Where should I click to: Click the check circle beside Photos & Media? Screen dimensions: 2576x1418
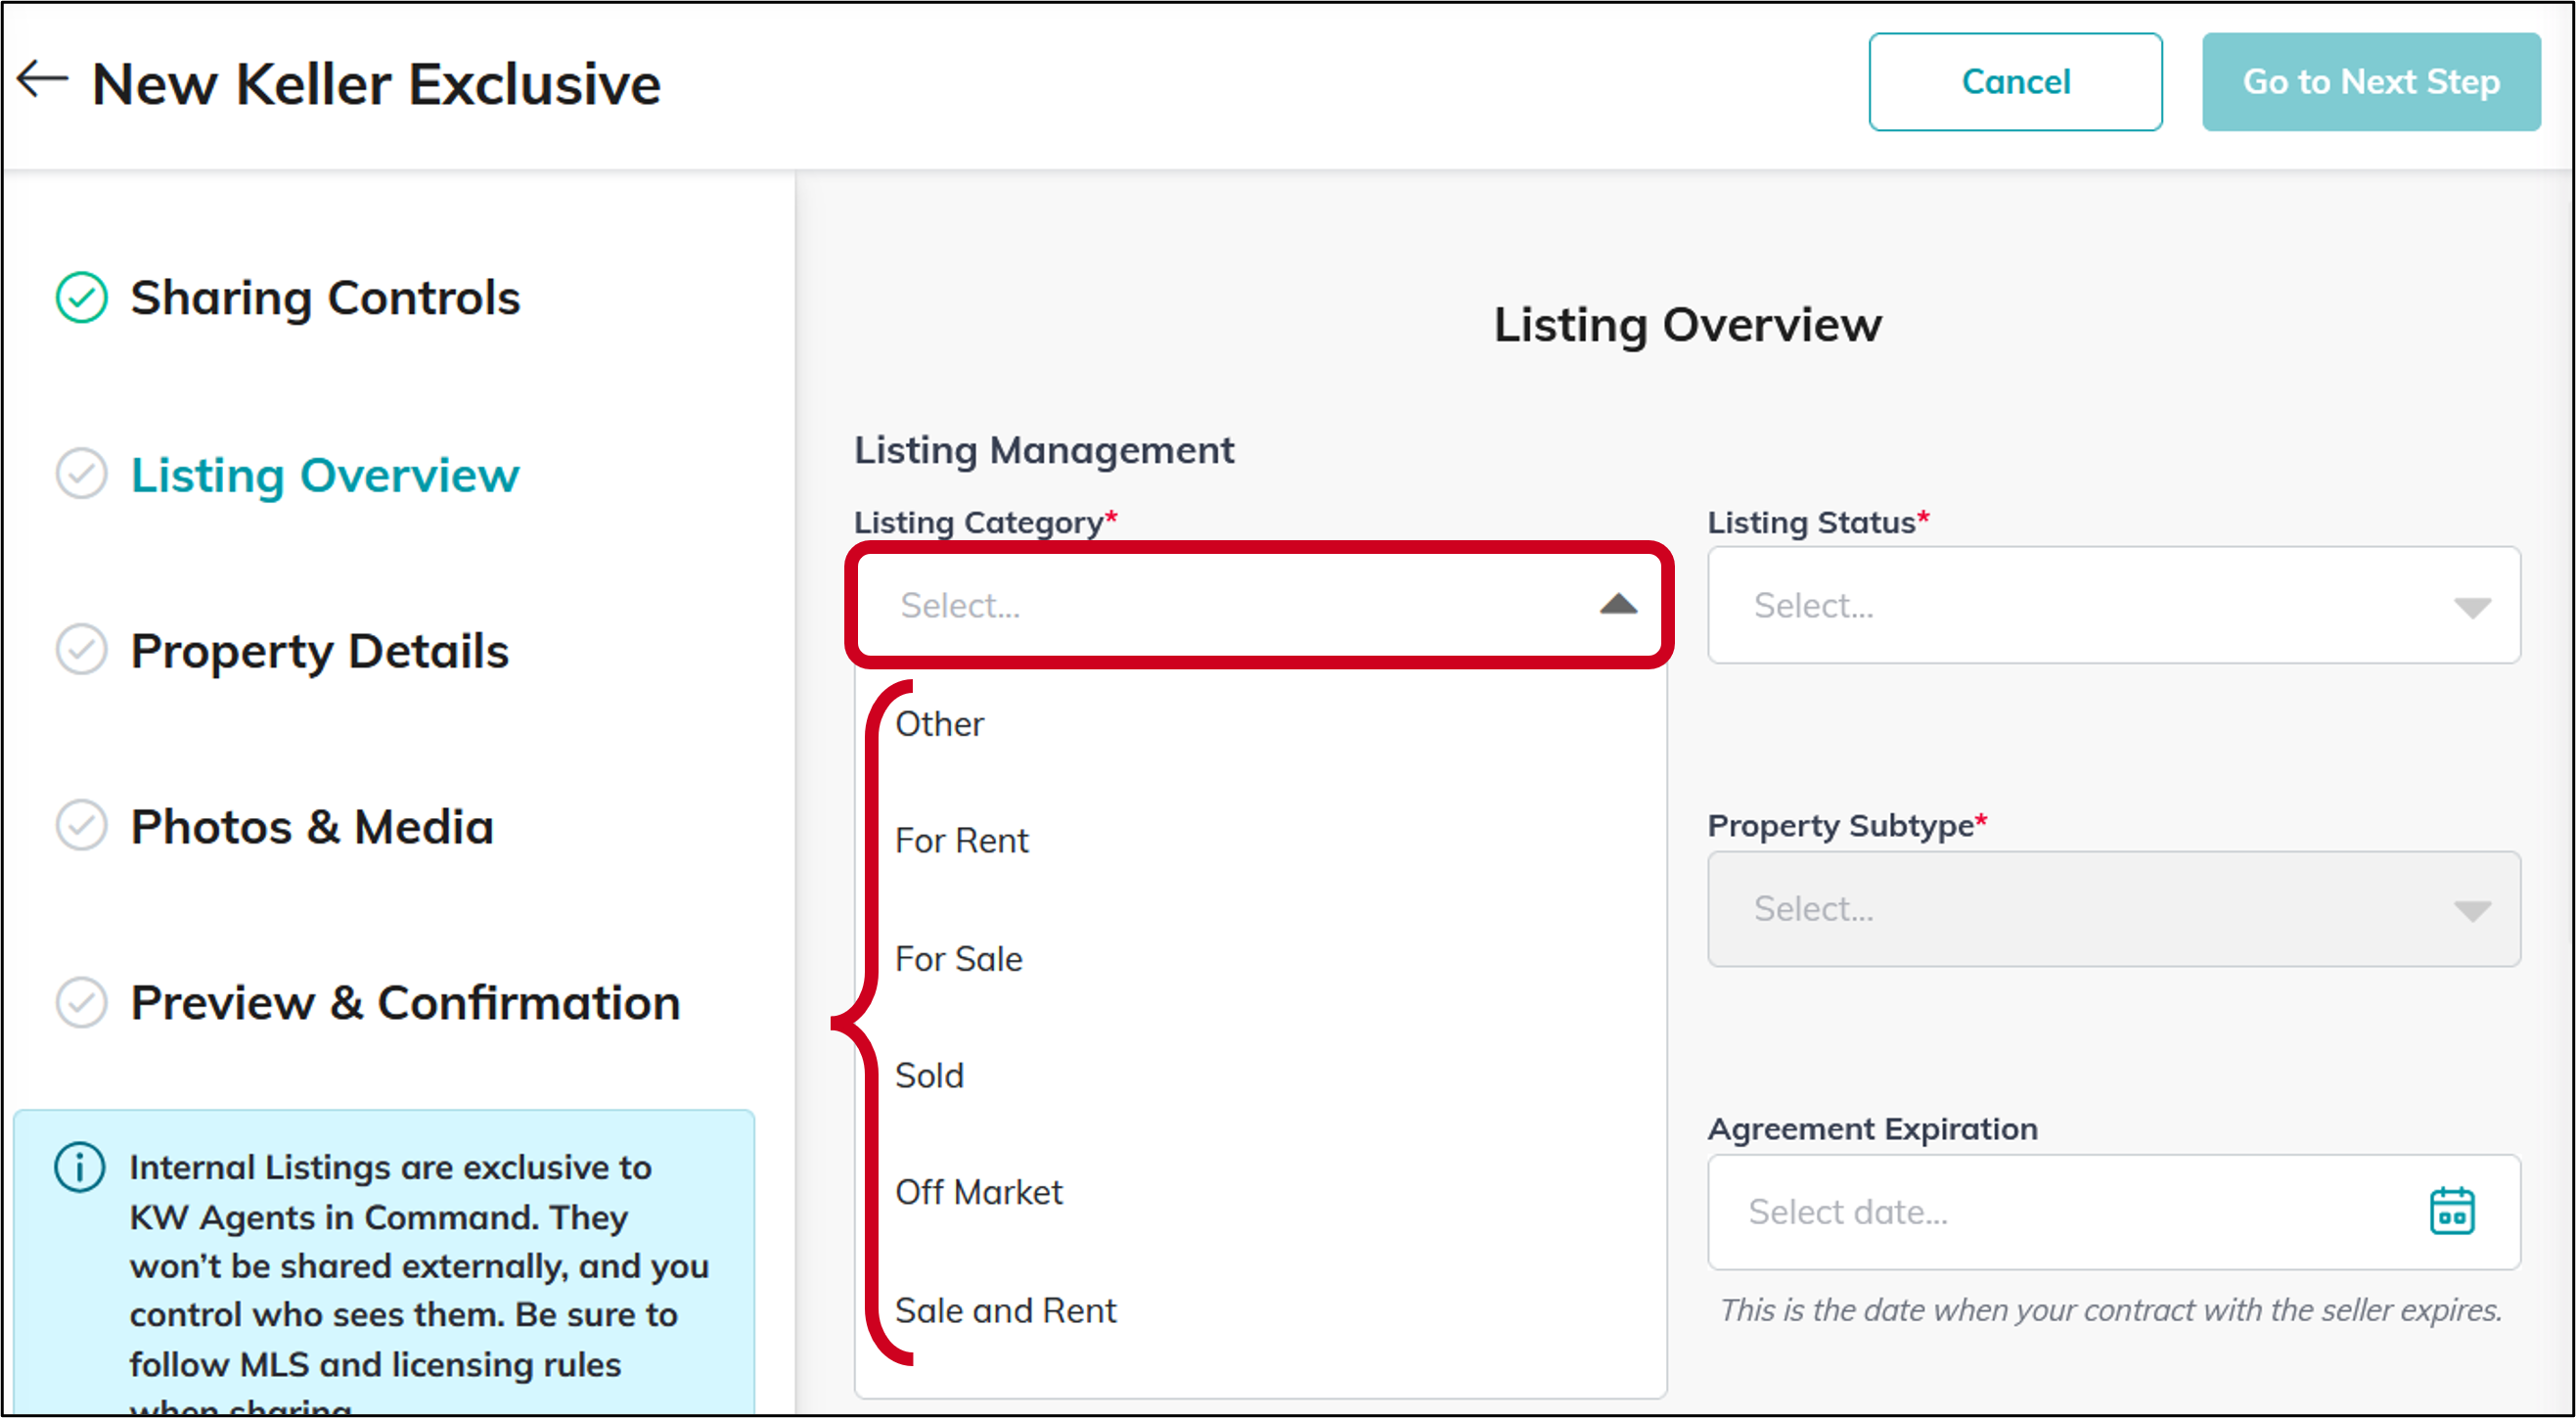[81, 826]
